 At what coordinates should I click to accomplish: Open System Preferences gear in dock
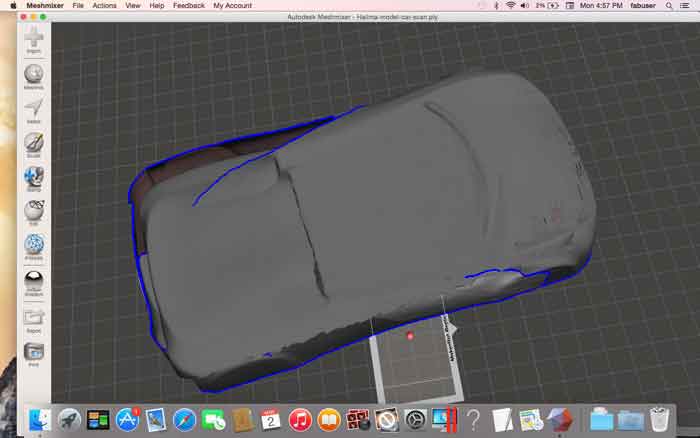416,420
